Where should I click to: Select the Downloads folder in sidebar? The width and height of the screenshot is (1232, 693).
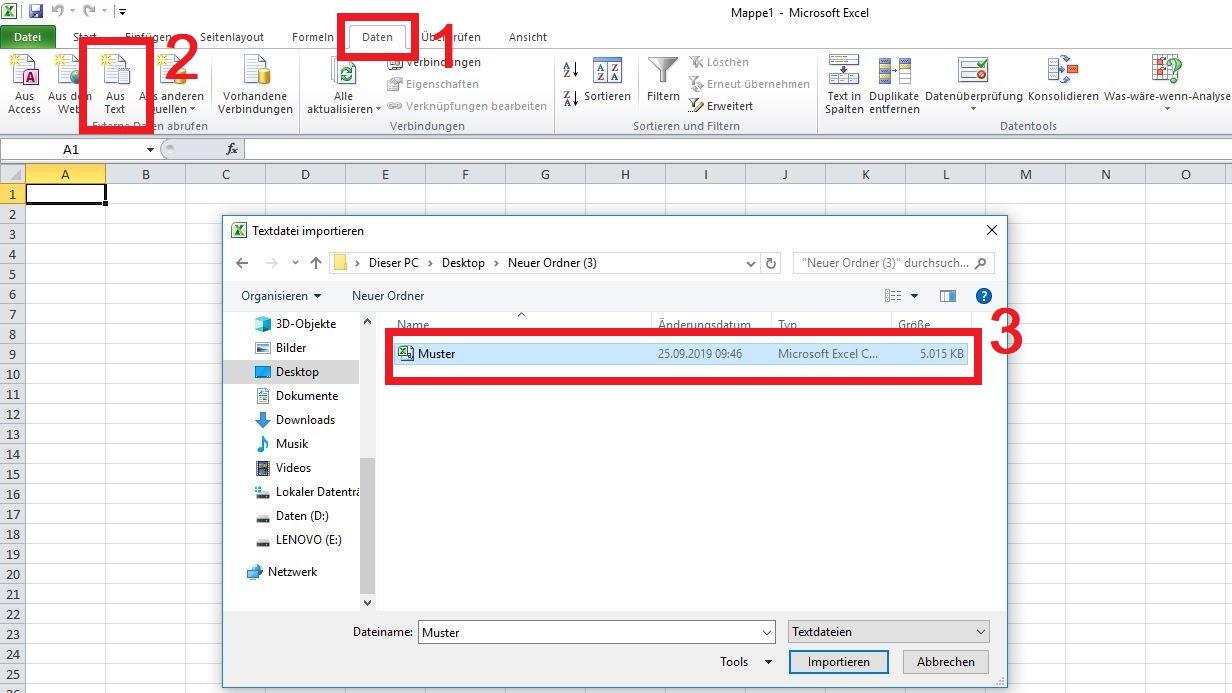(305, 420)
